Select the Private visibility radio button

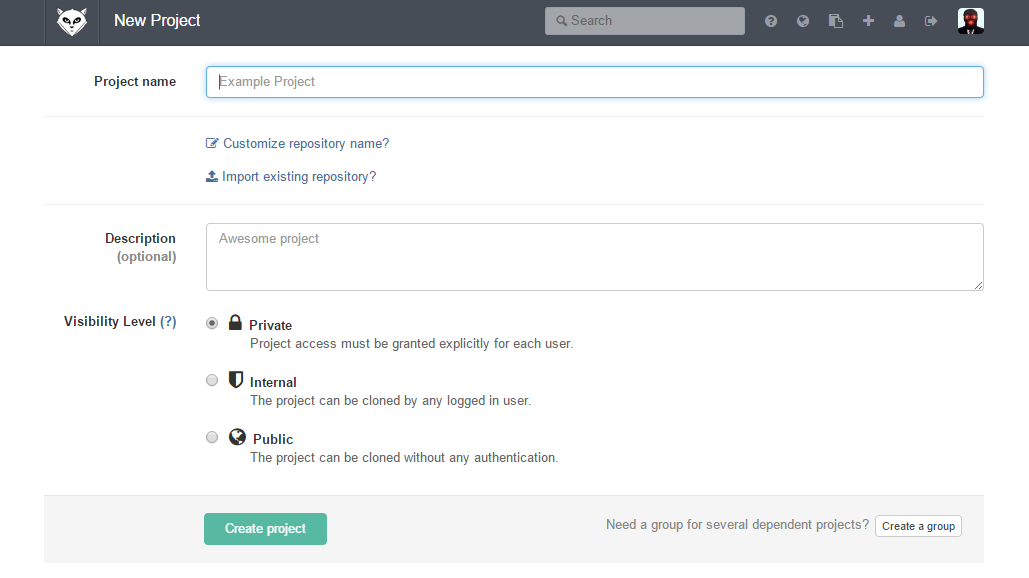(212, 323)
